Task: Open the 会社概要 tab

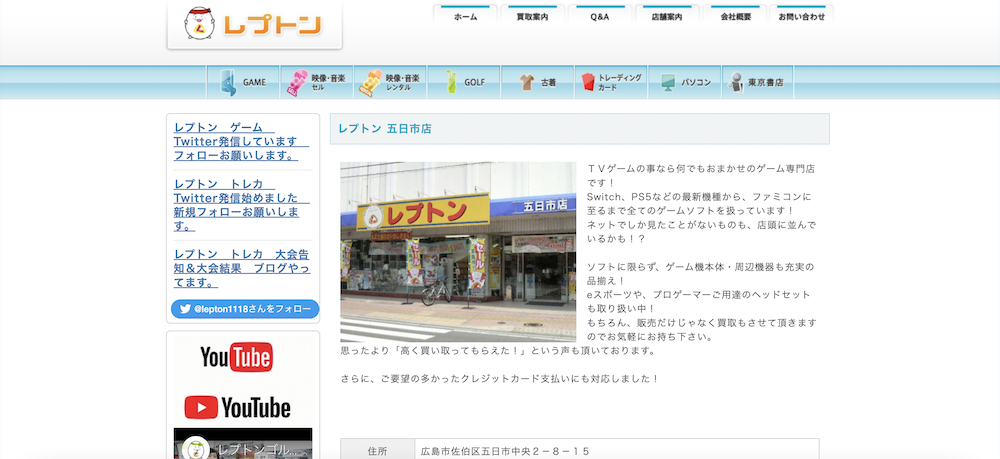Action: coord(734,17)
